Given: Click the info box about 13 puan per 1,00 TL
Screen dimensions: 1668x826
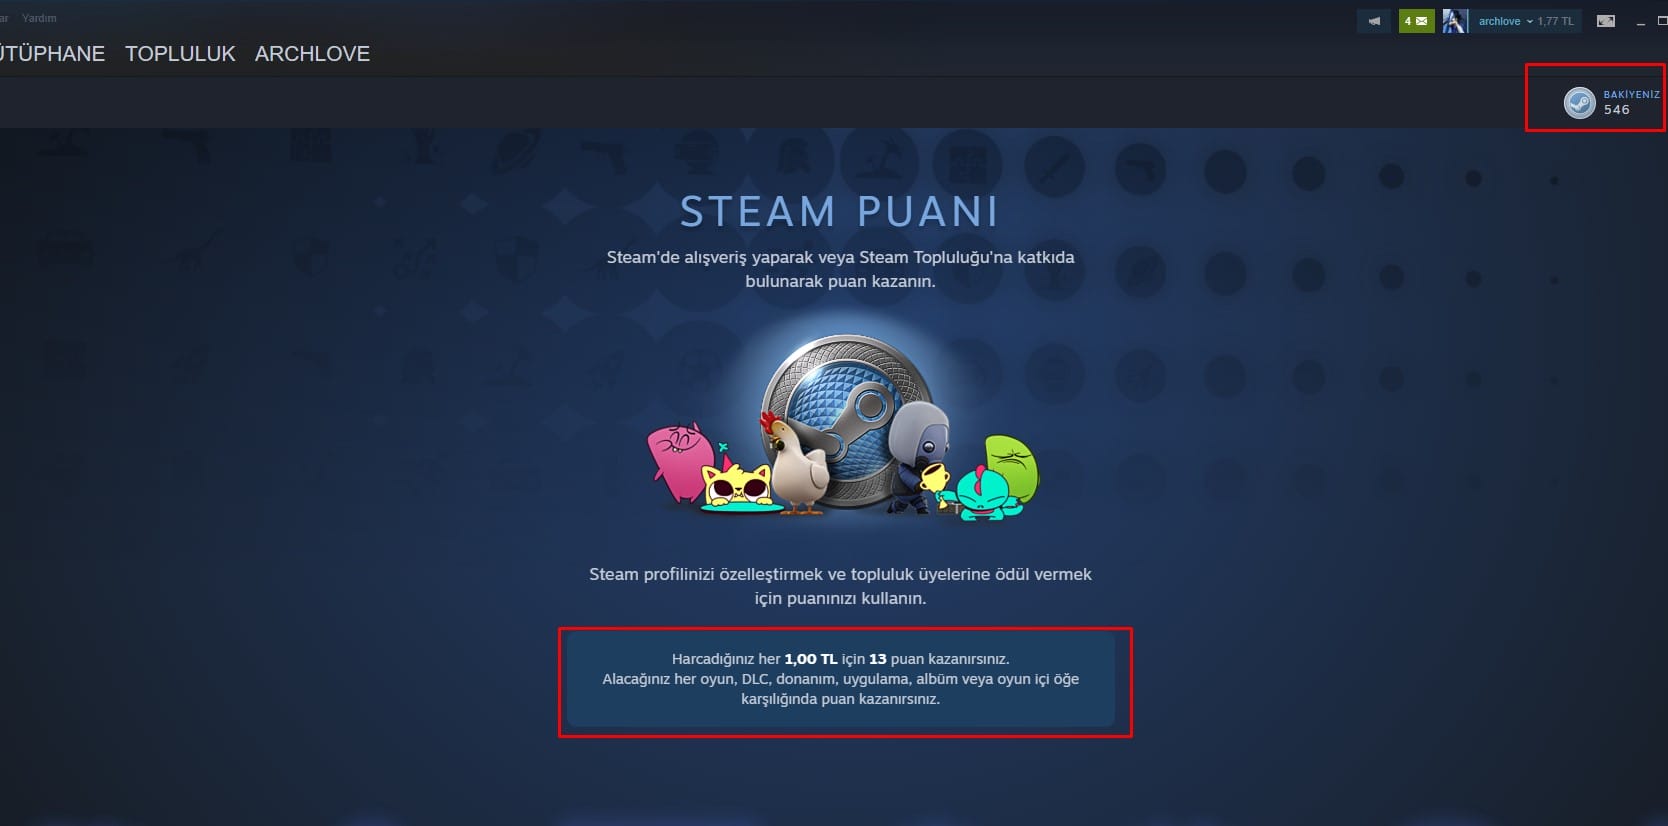Looking at the screenshot, I should point(840,679).
